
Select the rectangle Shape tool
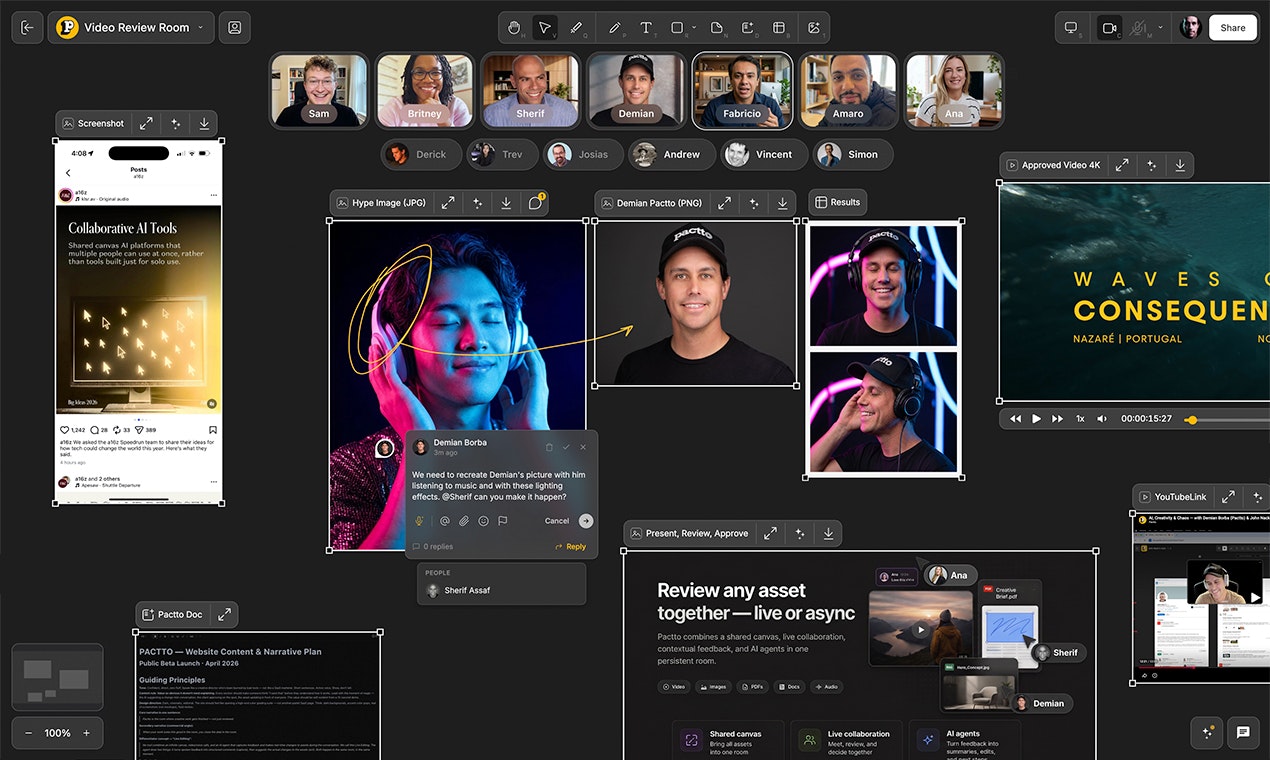point(677,27)
